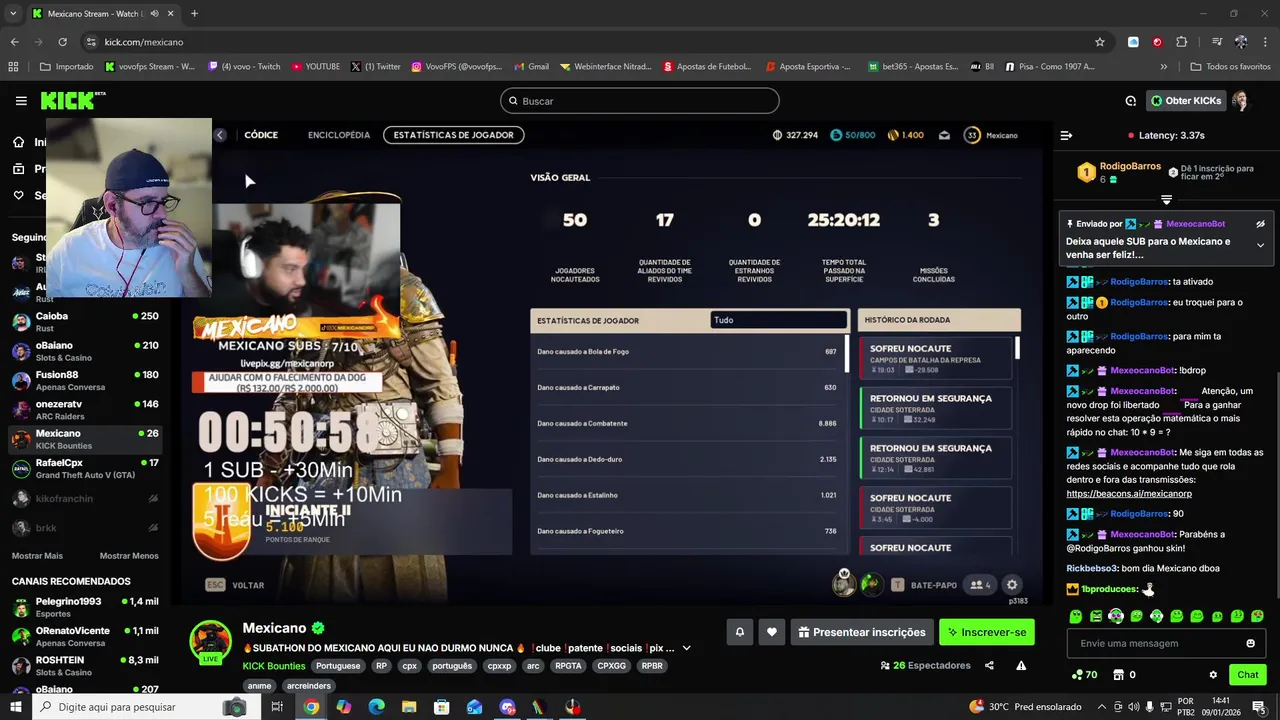This screenshot has width=1280, height=720.
Task: Show hidden system tray icons
Action: pyautogui.click(x=1103, y=706)
